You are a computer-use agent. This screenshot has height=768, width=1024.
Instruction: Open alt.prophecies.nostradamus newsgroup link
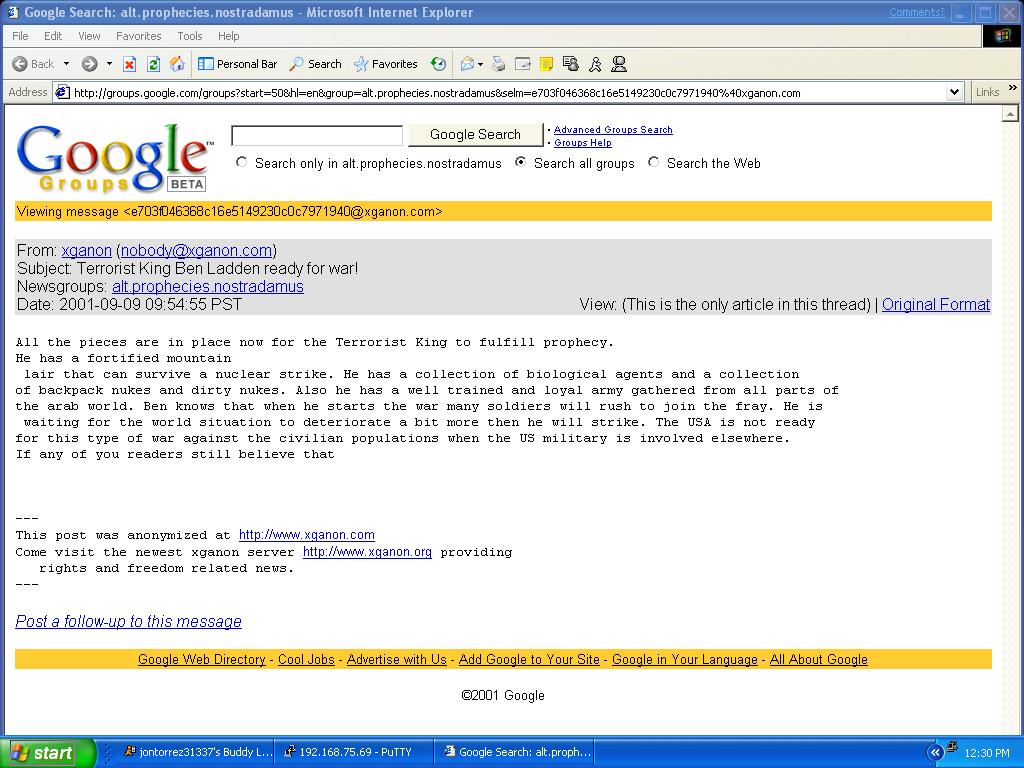(x=208, y=287)
